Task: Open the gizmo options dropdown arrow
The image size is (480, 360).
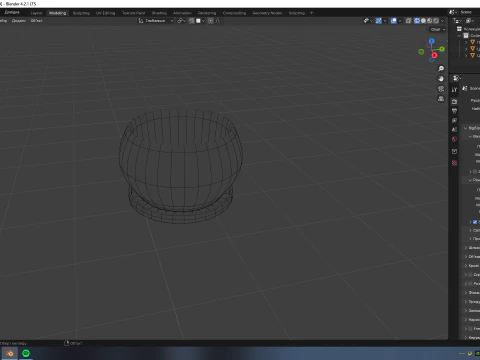Action: 385,21
